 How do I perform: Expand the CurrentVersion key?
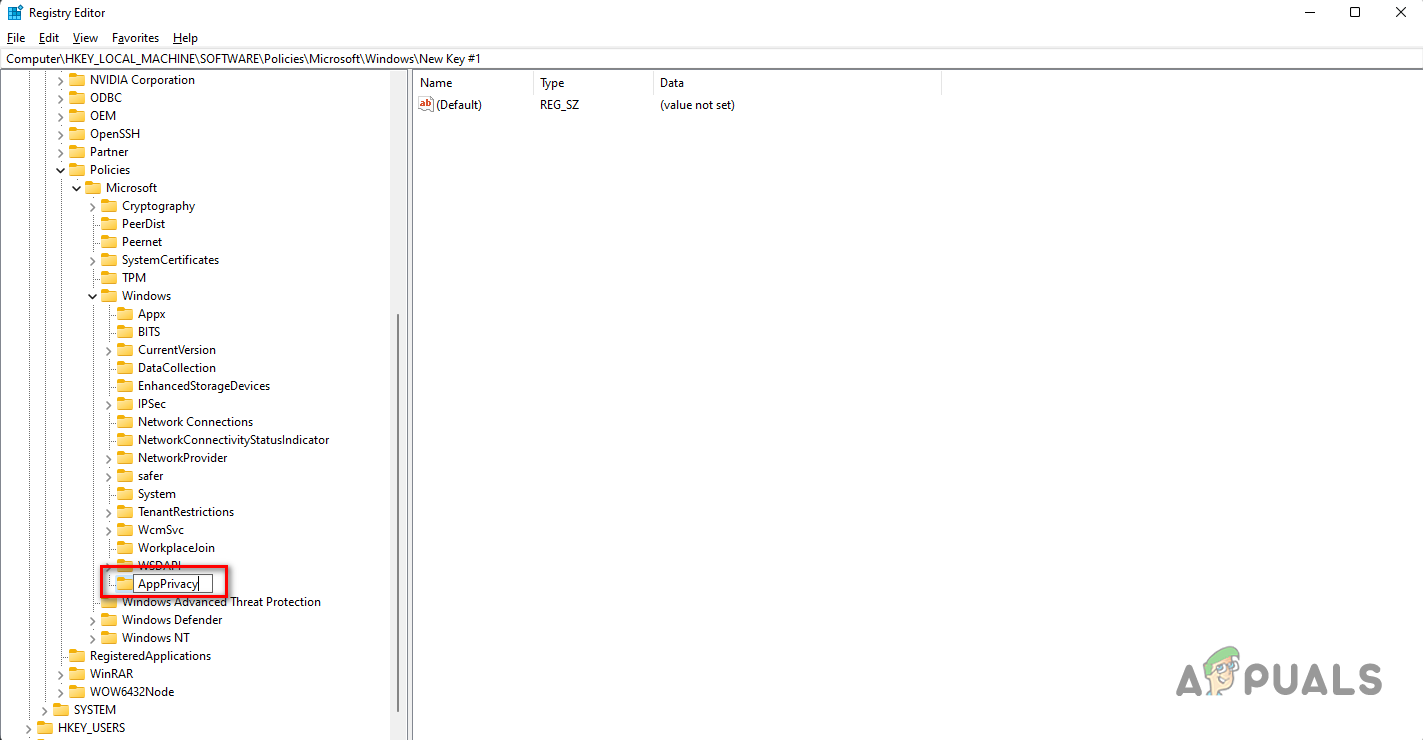coord(109,350)
